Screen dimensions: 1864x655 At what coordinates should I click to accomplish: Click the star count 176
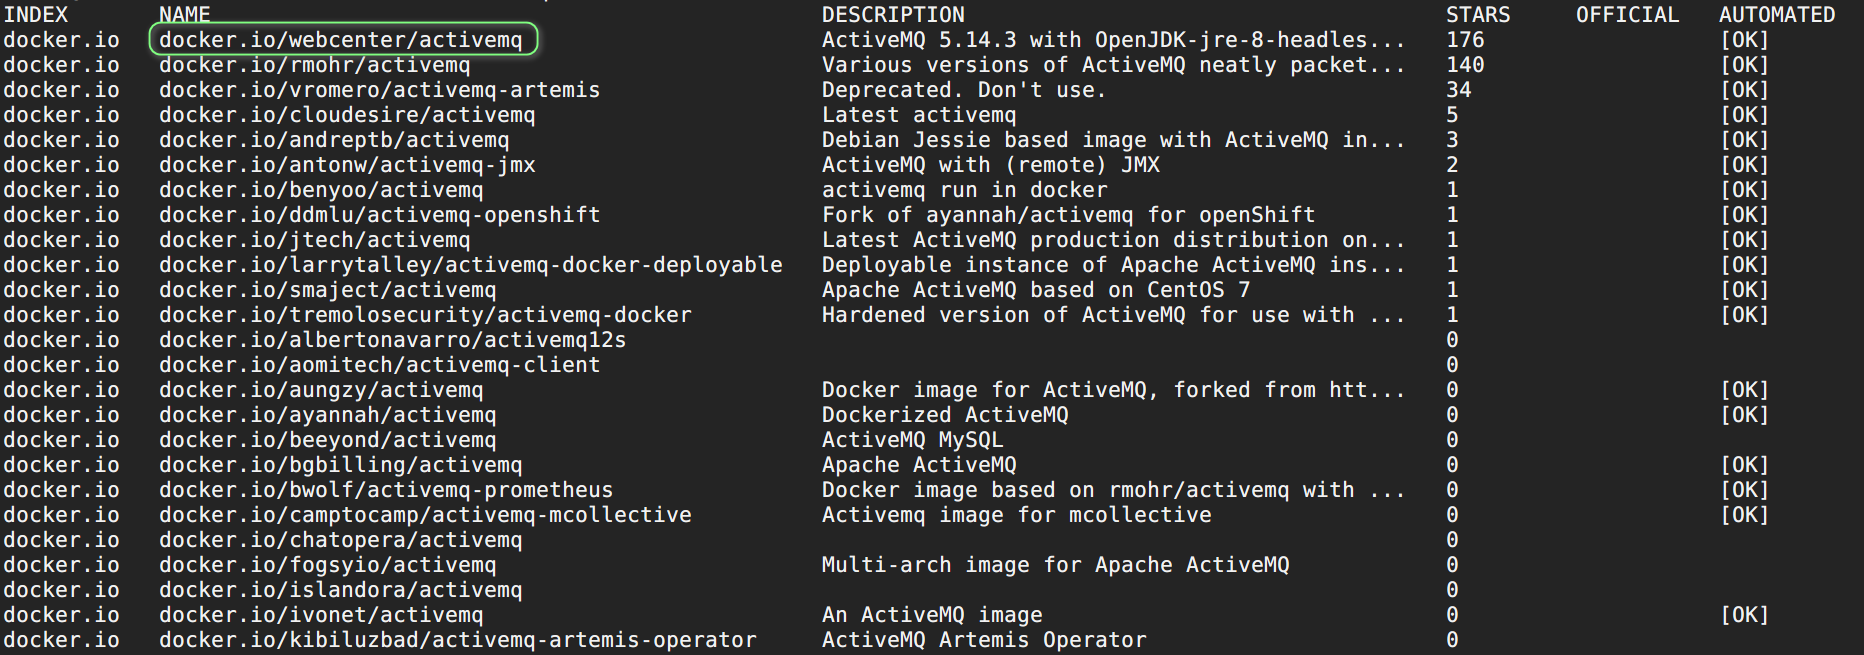click(1465, 40)
